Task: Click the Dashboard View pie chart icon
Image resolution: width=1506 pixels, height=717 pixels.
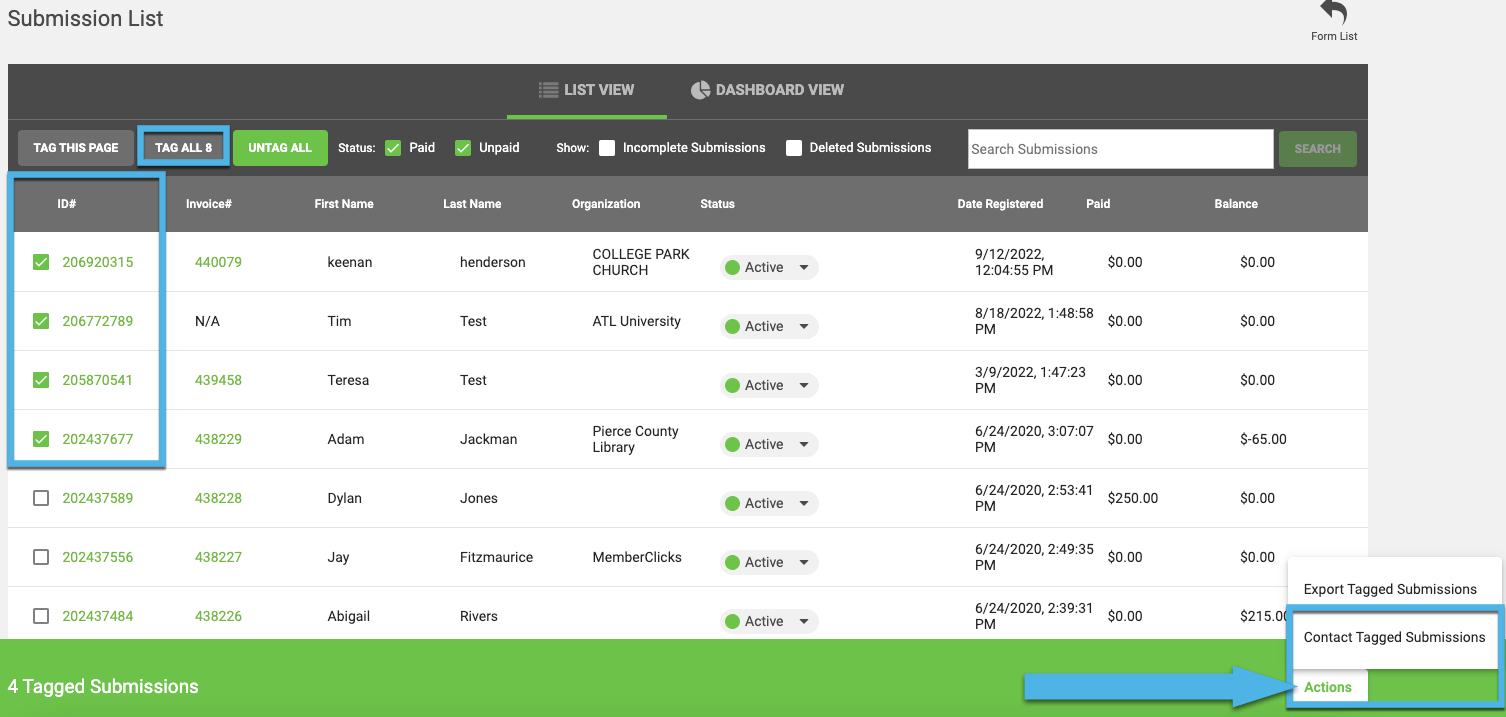Action: pyautogui.click(x=700, y=90)
